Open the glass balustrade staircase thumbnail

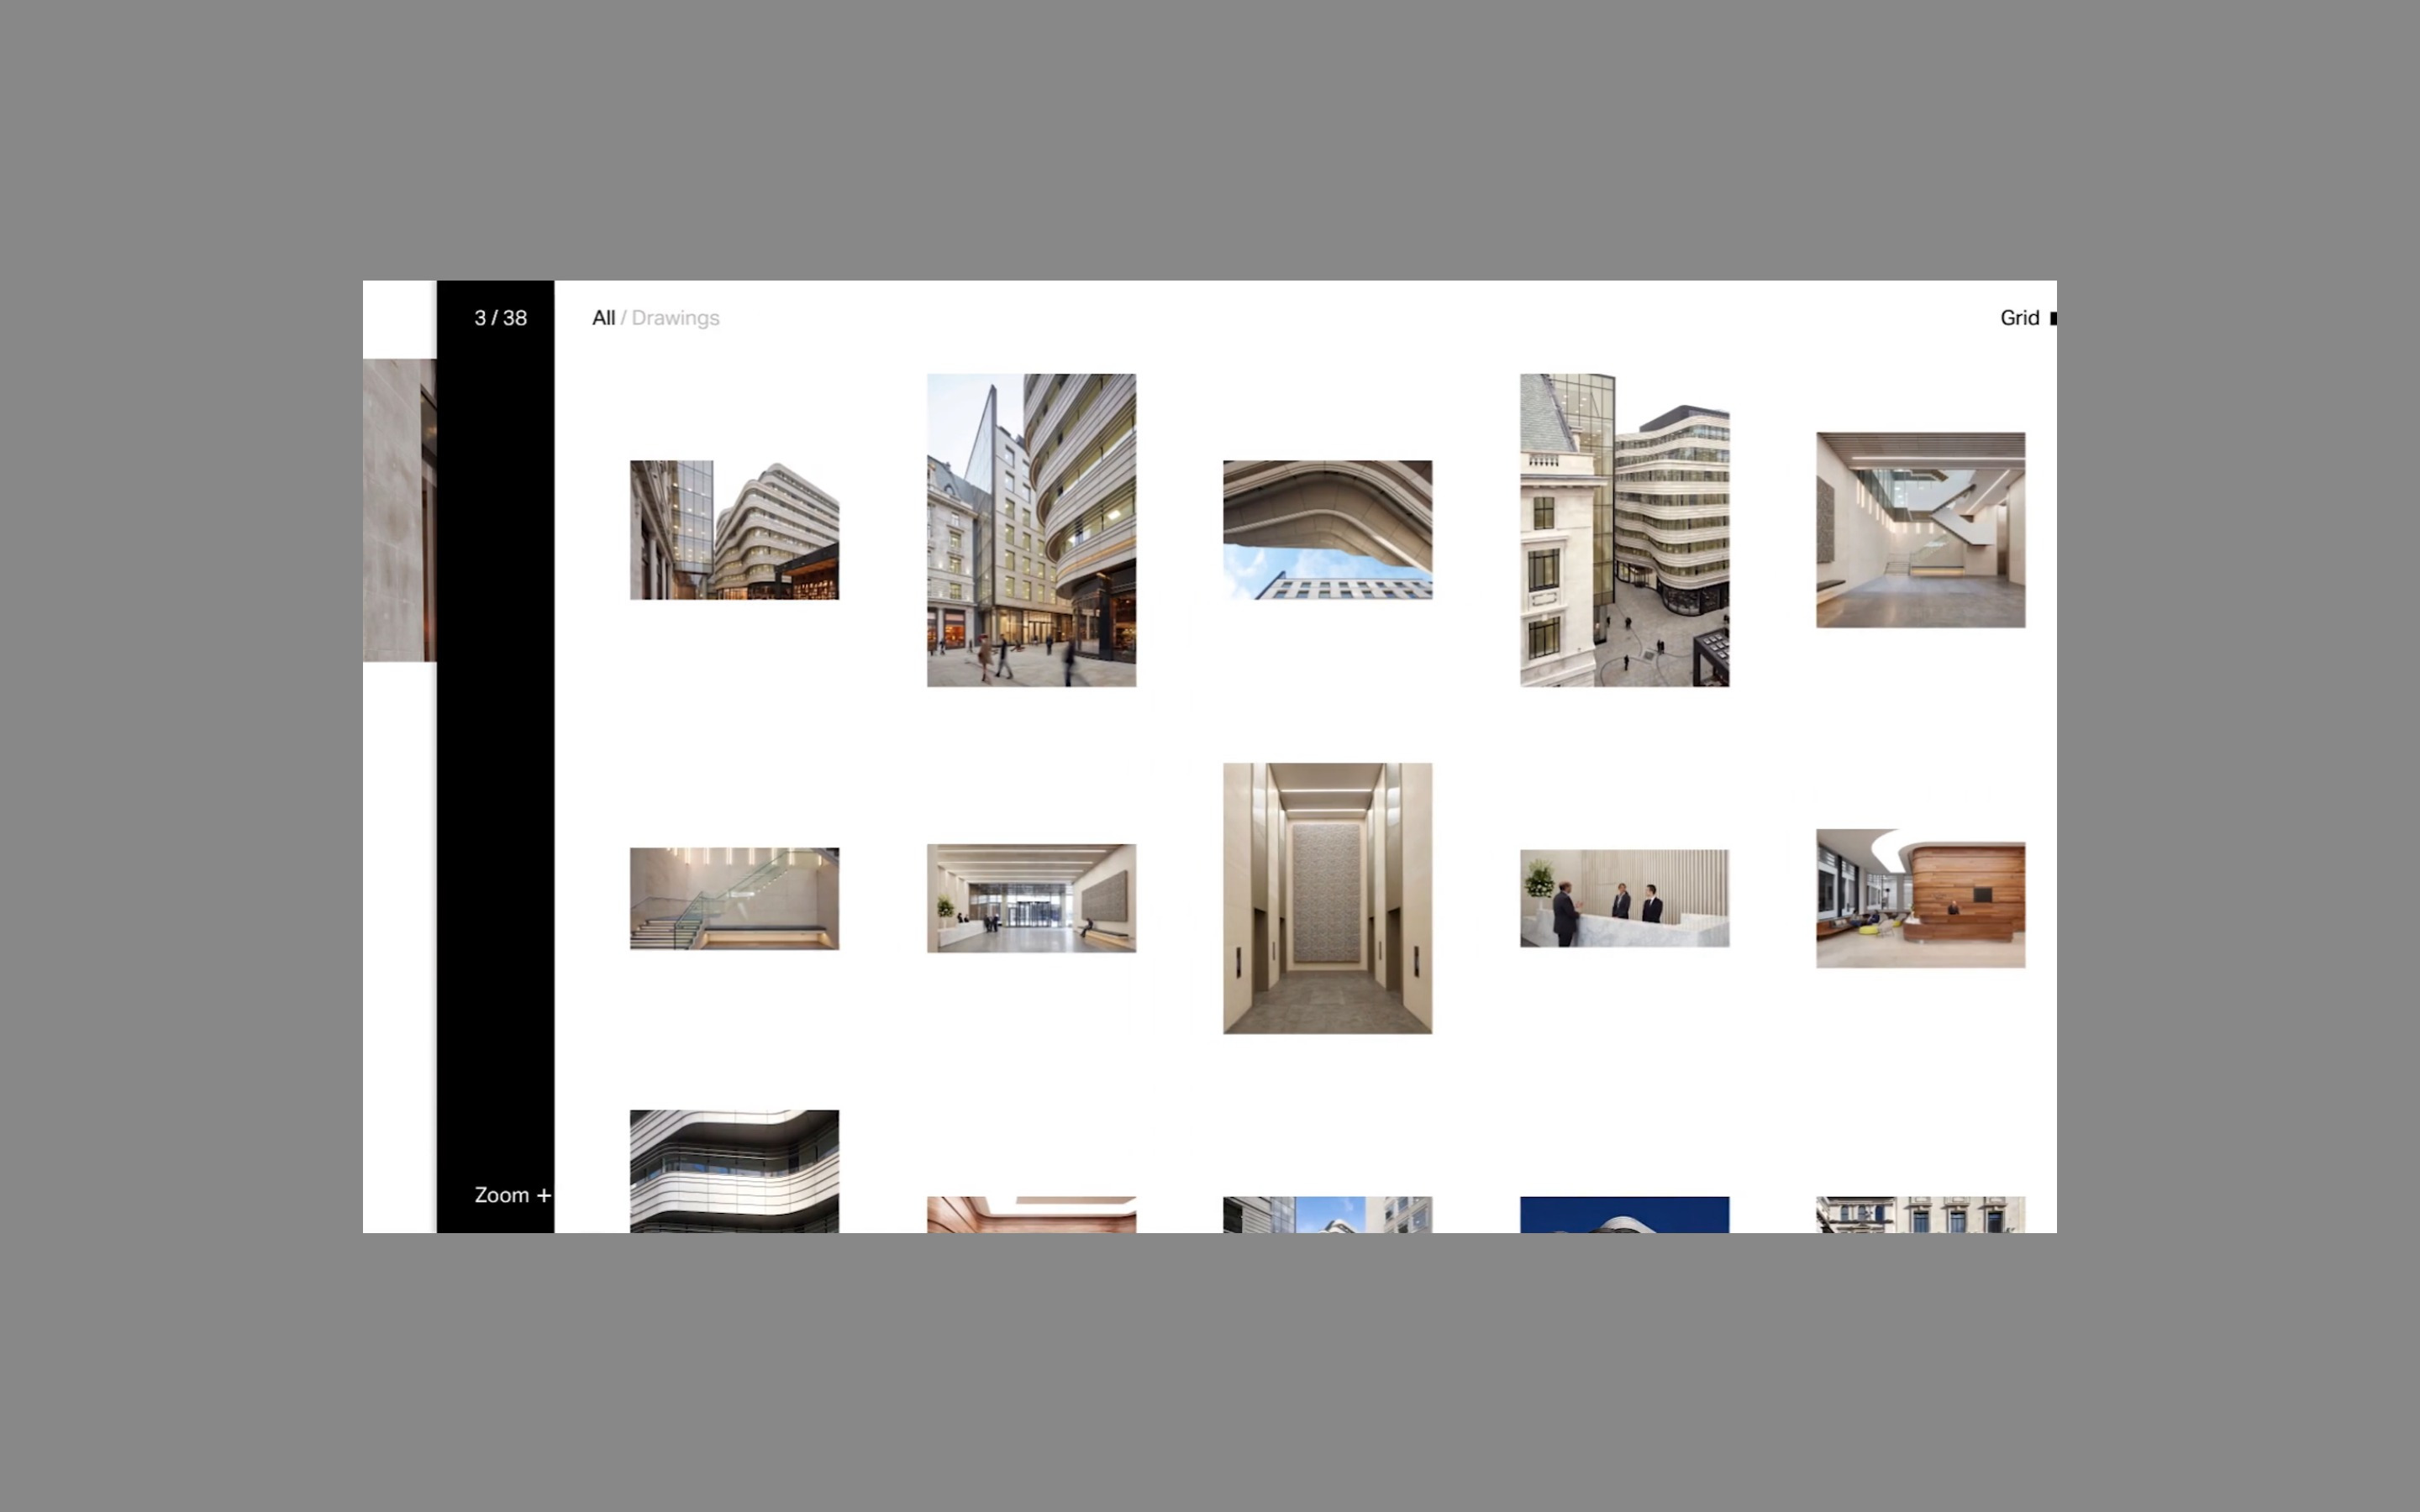734,898
